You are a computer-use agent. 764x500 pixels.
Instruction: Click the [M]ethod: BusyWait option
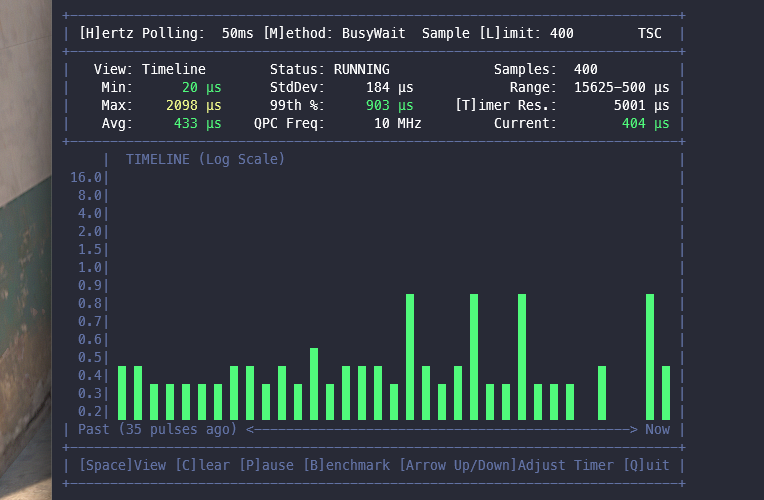pyautogui.click(x=334, y=33)
